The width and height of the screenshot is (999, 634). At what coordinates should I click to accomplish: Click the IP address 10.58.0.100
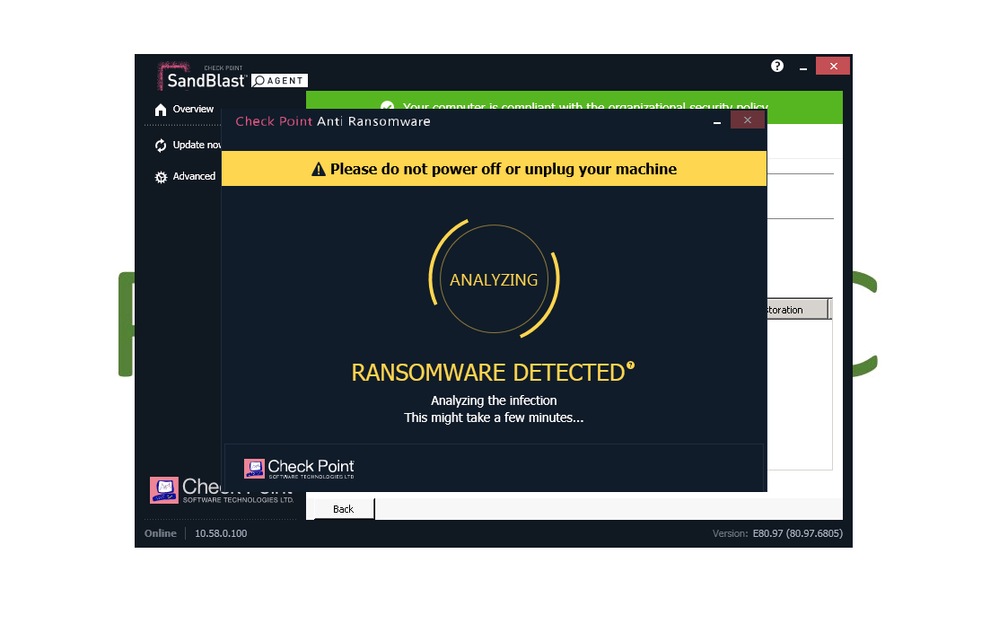[220, 533]
